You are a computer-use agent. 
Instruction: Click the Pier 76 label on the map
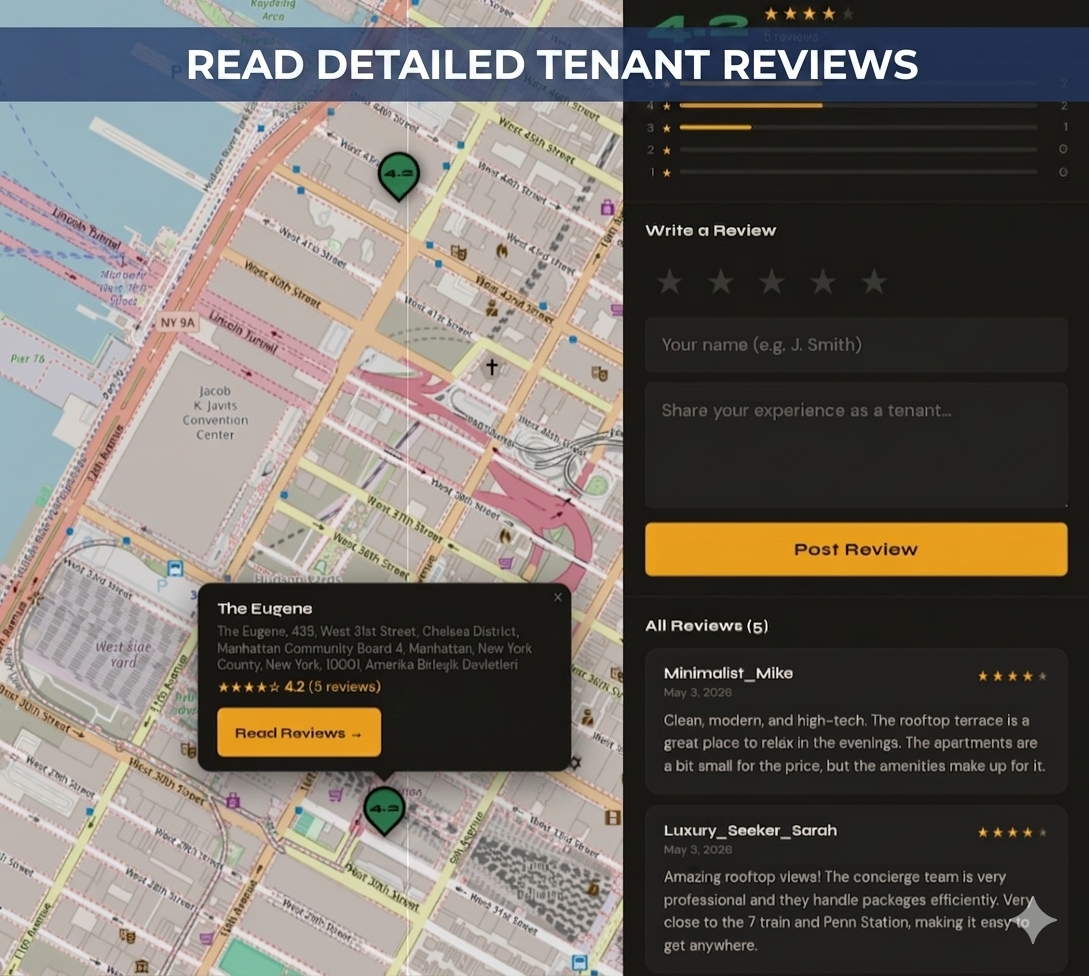(x=28, y=358)
